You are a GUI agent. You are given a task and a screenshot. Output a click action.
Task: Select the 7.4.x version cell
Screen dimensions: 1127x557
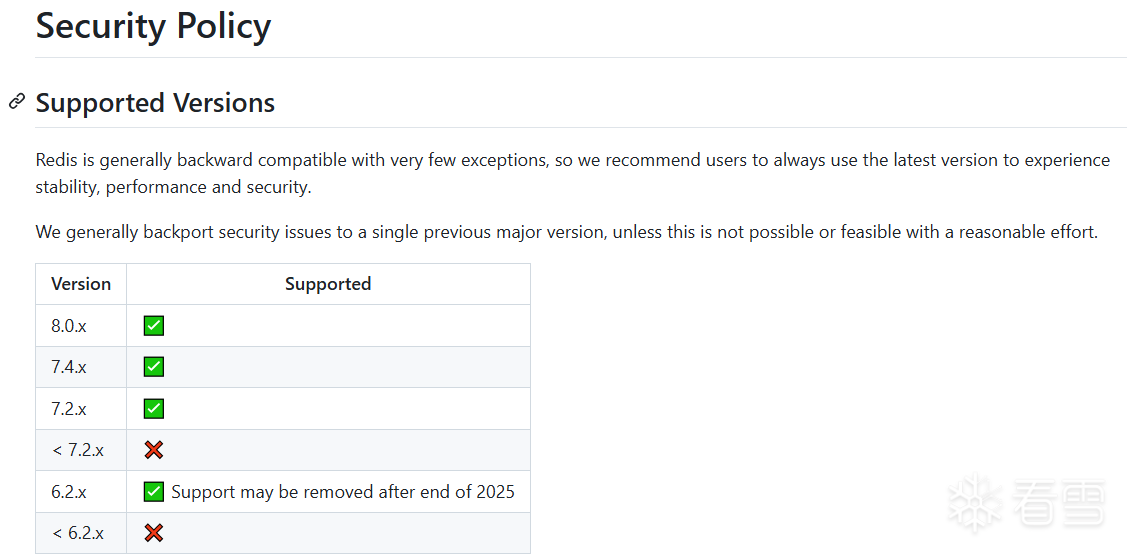coord(69,367)
